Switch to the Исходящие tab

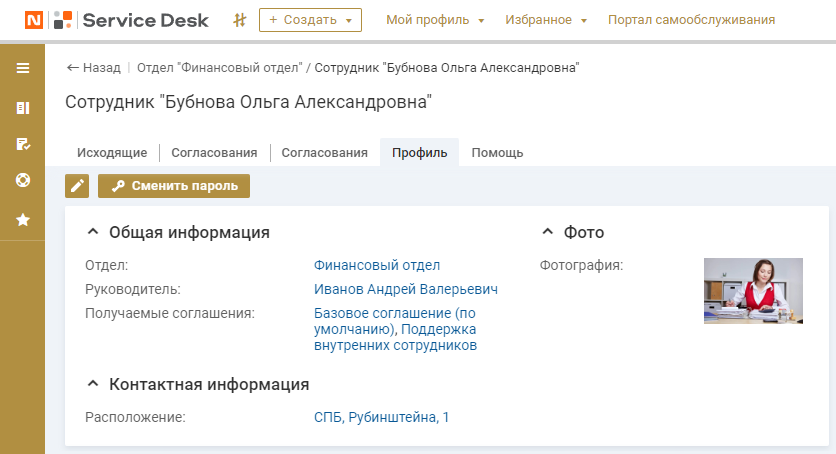click(112, 153)
